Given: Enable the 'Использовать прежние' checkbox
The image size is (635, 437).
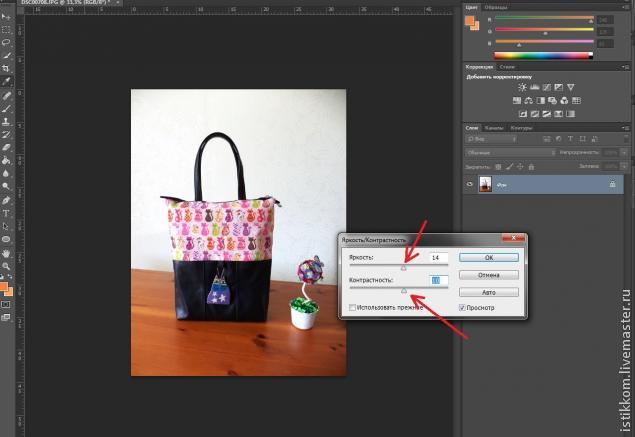Looking at the screenshot, I should coord(352,307).
